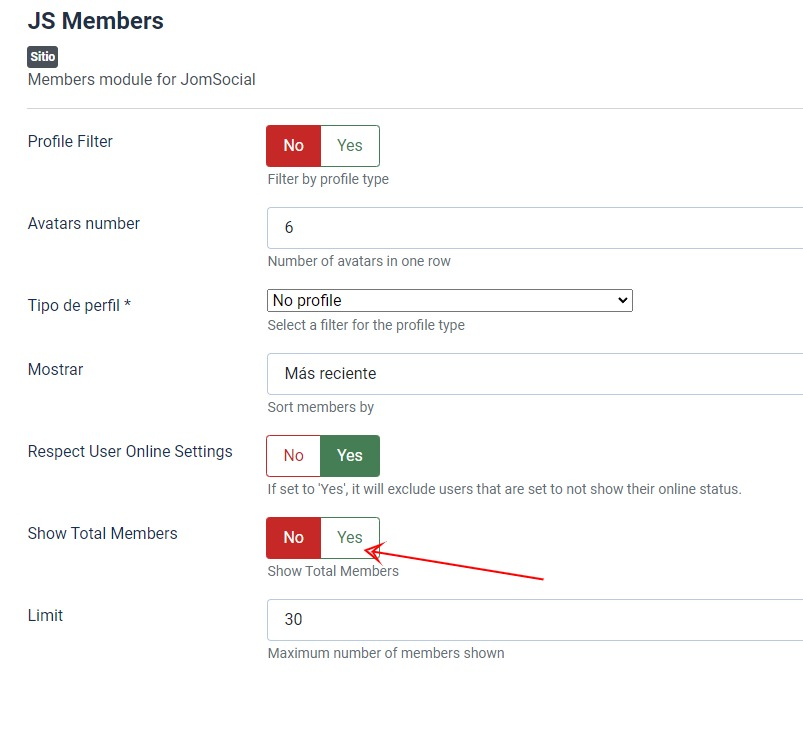Click the Limit label
803x748 pixels.
point(45,616)
